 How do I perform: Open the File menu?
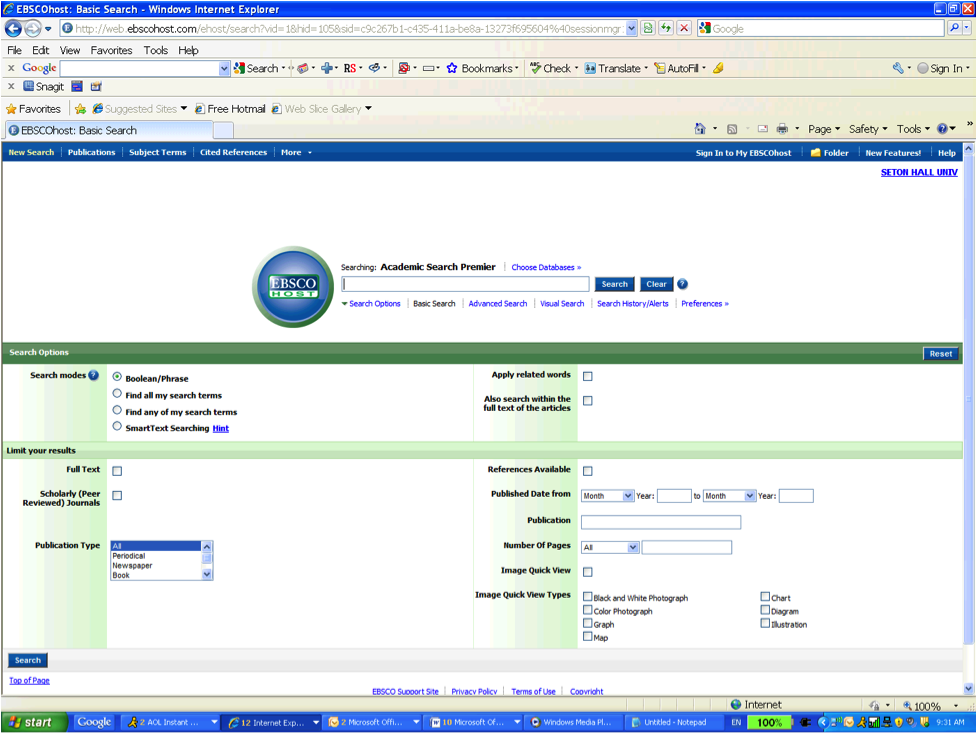tap(14, 50)
